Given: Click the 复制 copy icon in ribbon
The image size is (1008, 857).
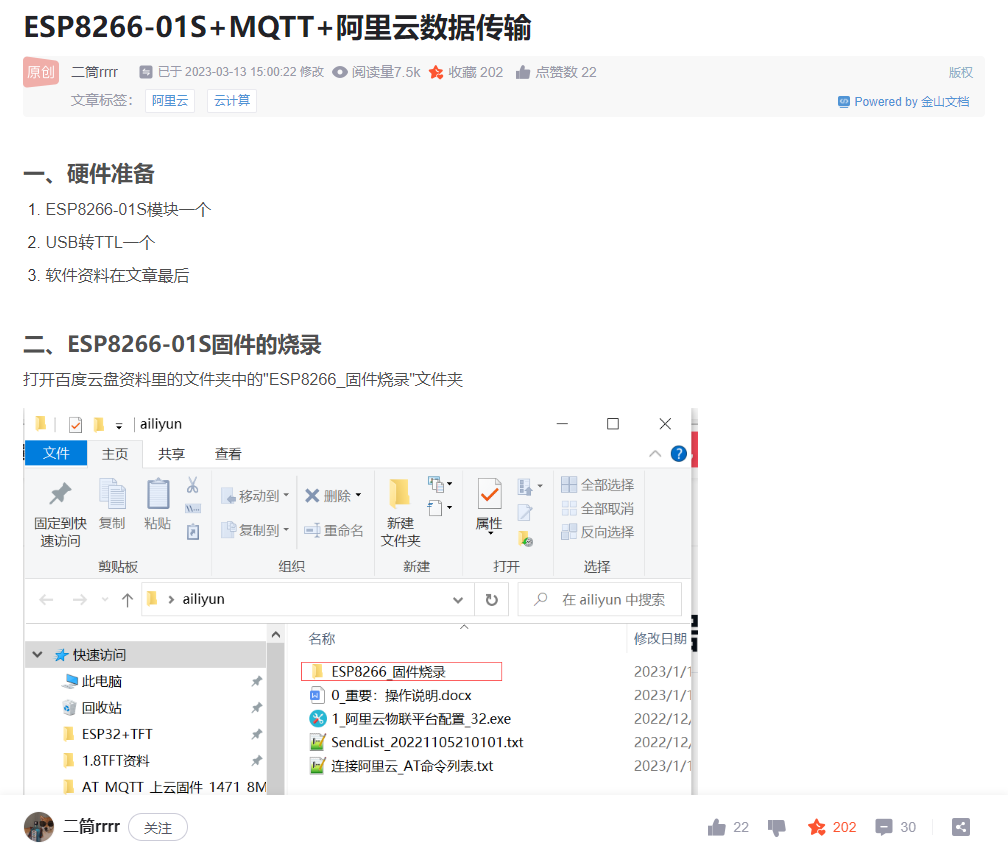Looking at the screenshot, I should coord(112,494).
